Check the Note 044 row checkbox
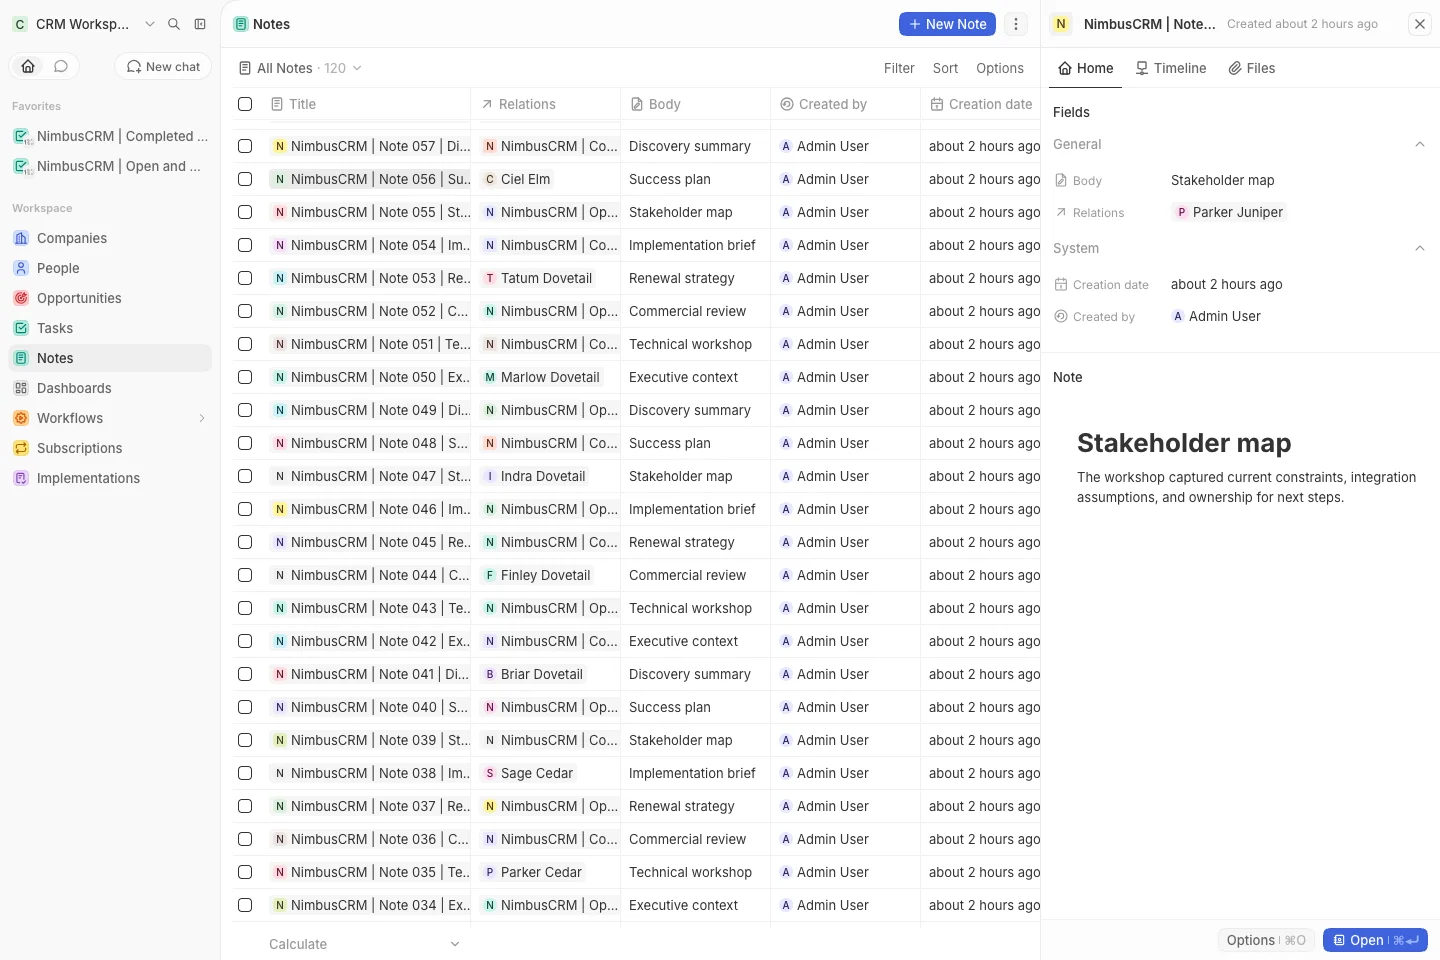The image size is (1440, 960). tap(245, 575)
